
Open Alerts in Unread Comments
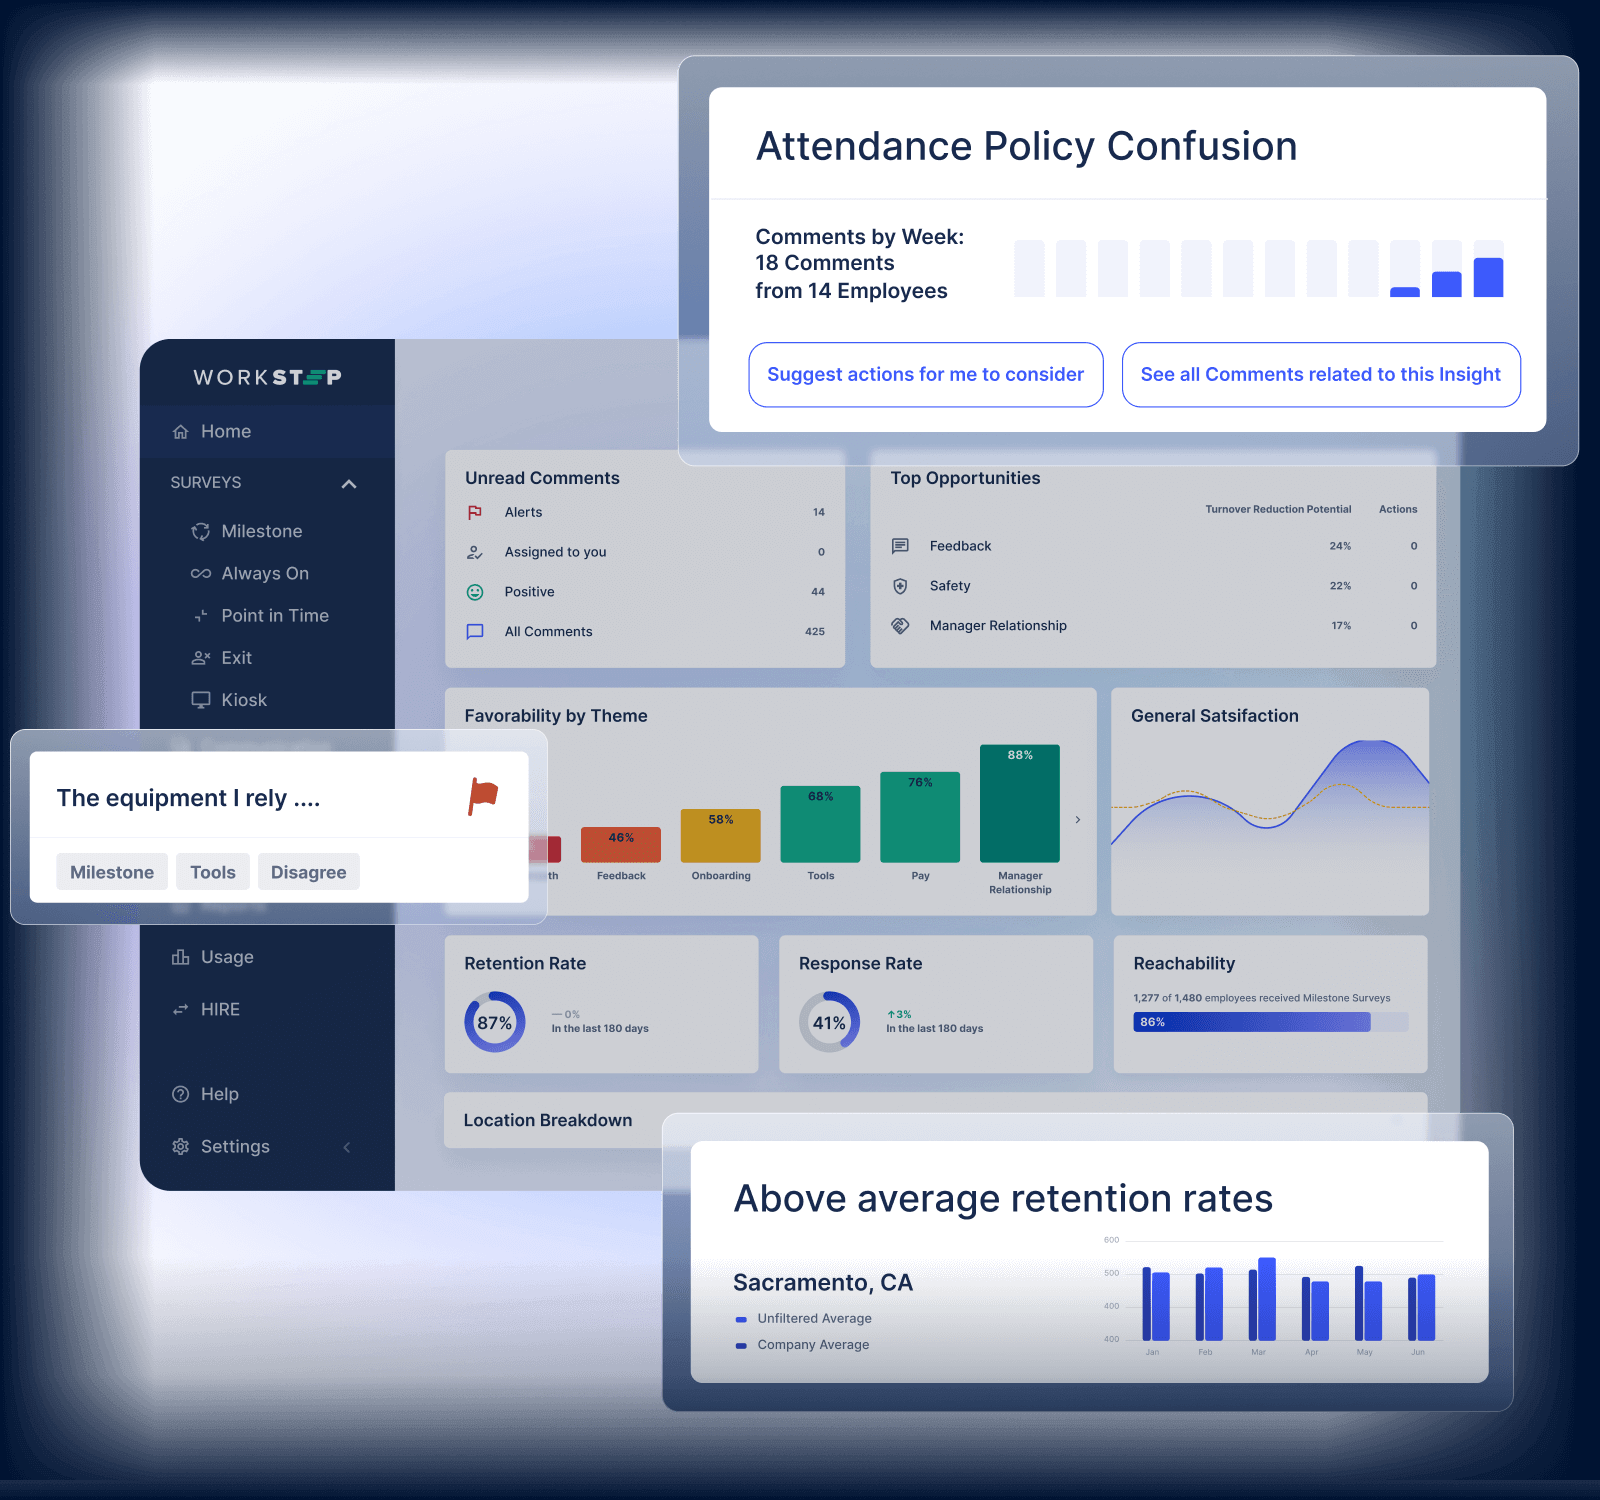coord(523,512)
